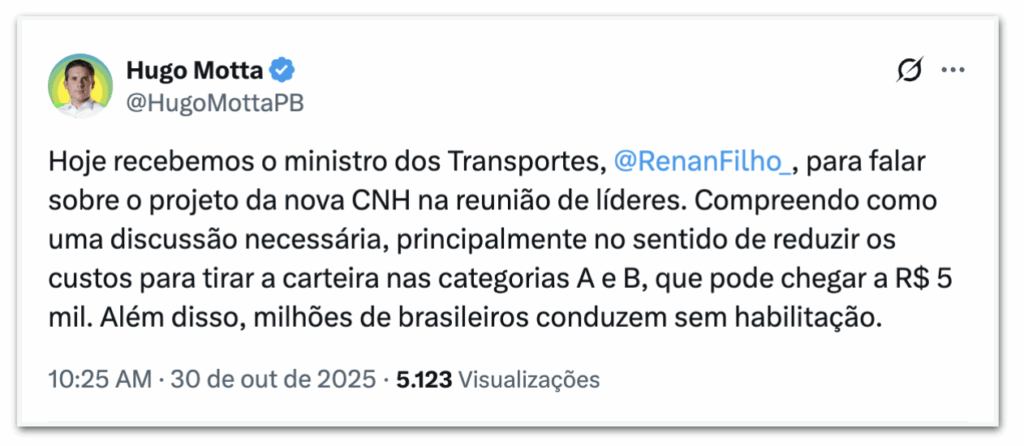The height and width of the screenshot is (446, 1024).
Task: Open the three-dot more options menu
Action: (x=953, y=71)
